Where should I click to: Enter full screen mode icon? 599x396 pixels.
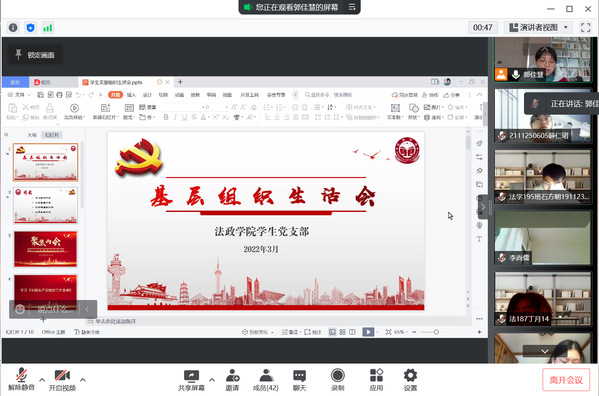585,27
